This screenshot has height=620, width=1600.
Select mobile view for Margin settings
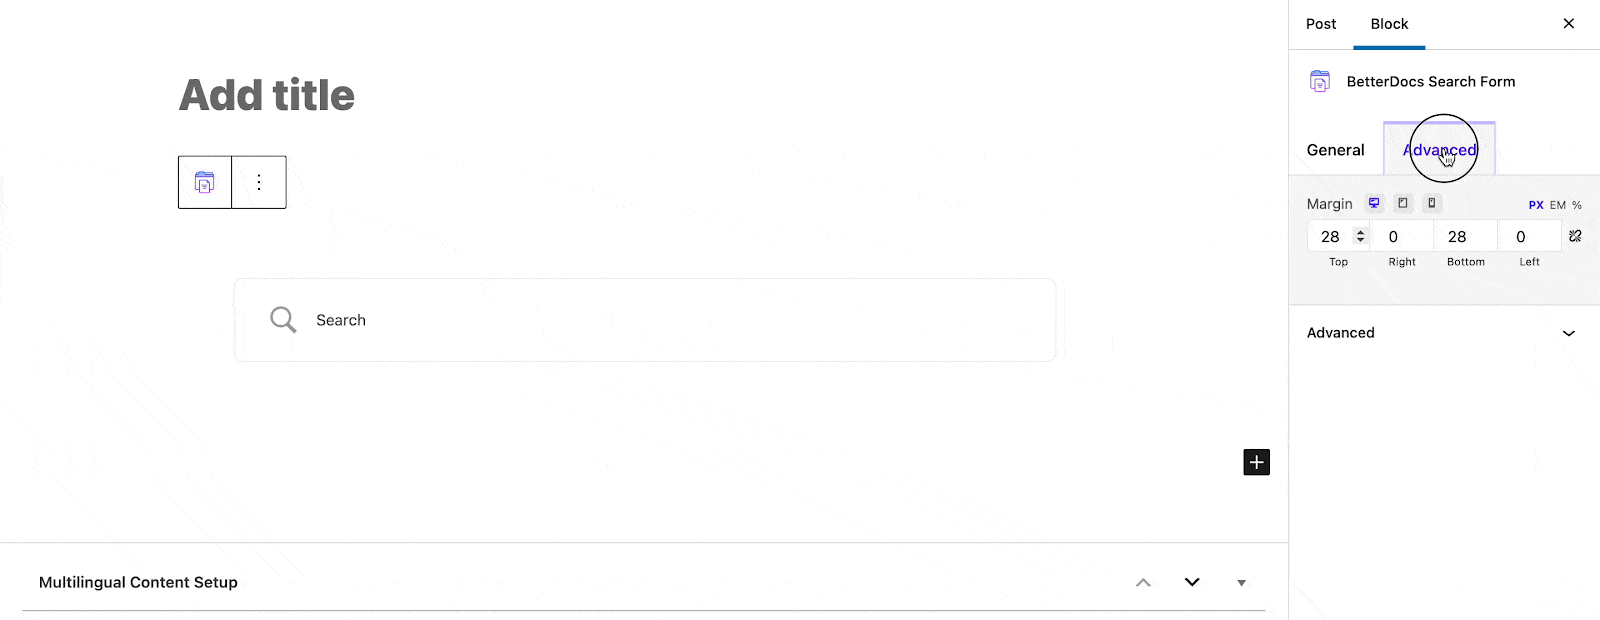(1431, 203)
